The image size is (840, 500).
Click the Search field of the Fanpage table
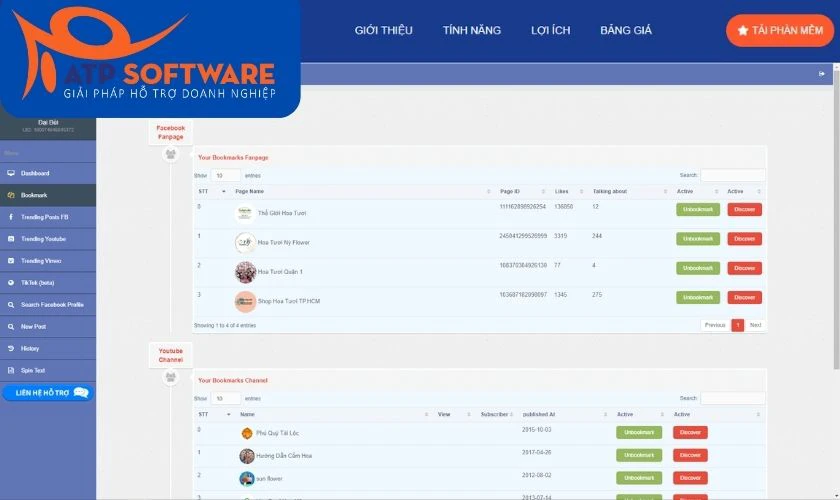[733, 175]
